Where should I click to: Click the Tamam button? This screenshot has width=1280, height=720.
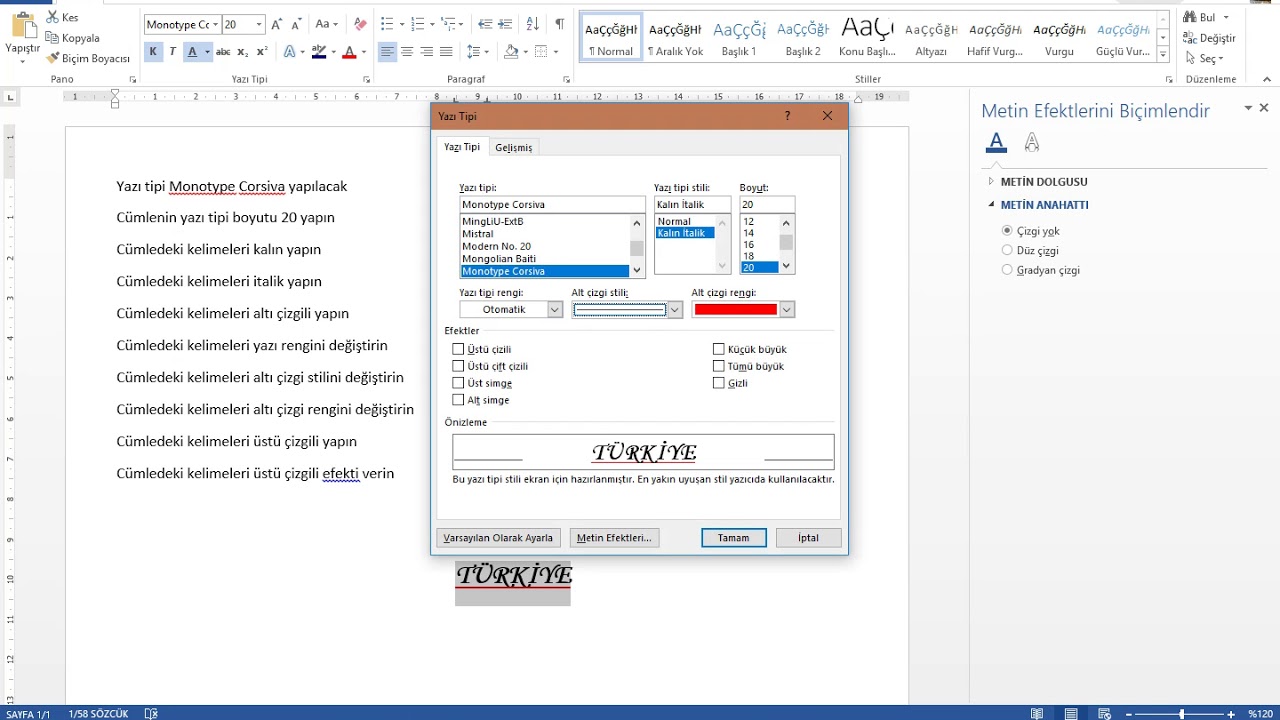pos(733,538)
